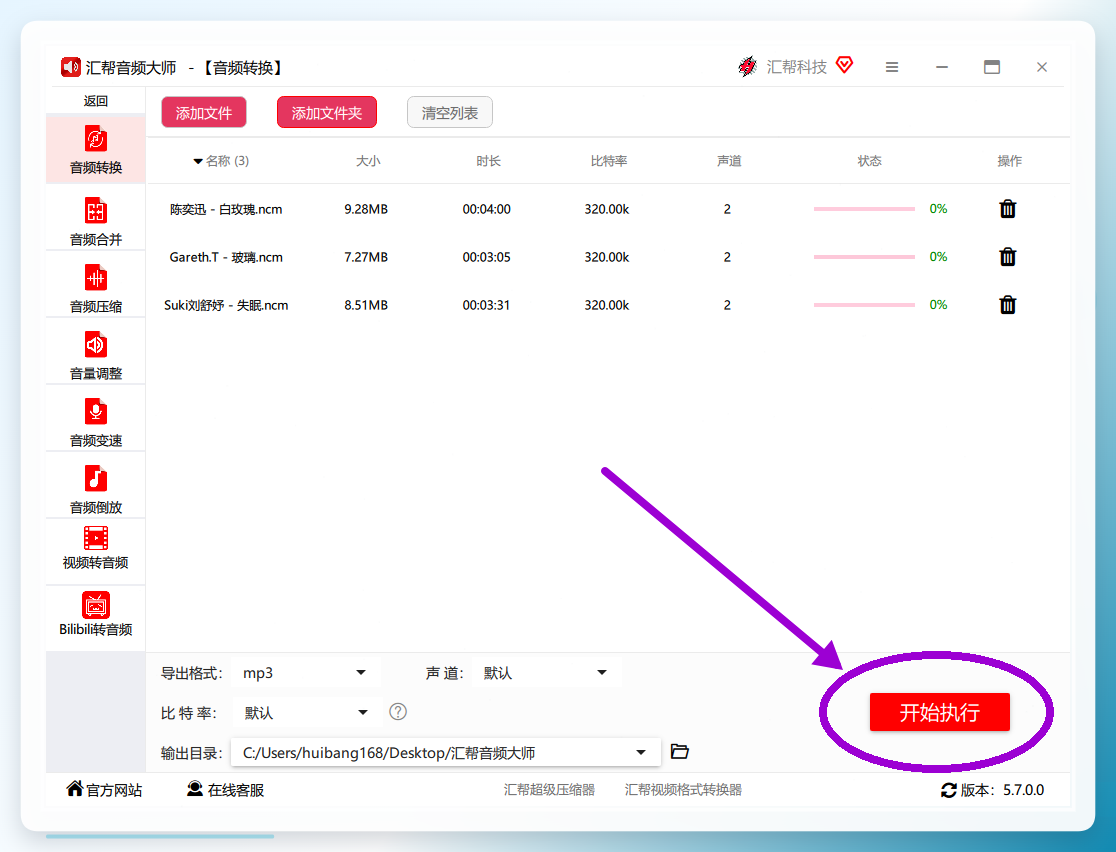Click the 9.28MB size cell

coord(366,209)
